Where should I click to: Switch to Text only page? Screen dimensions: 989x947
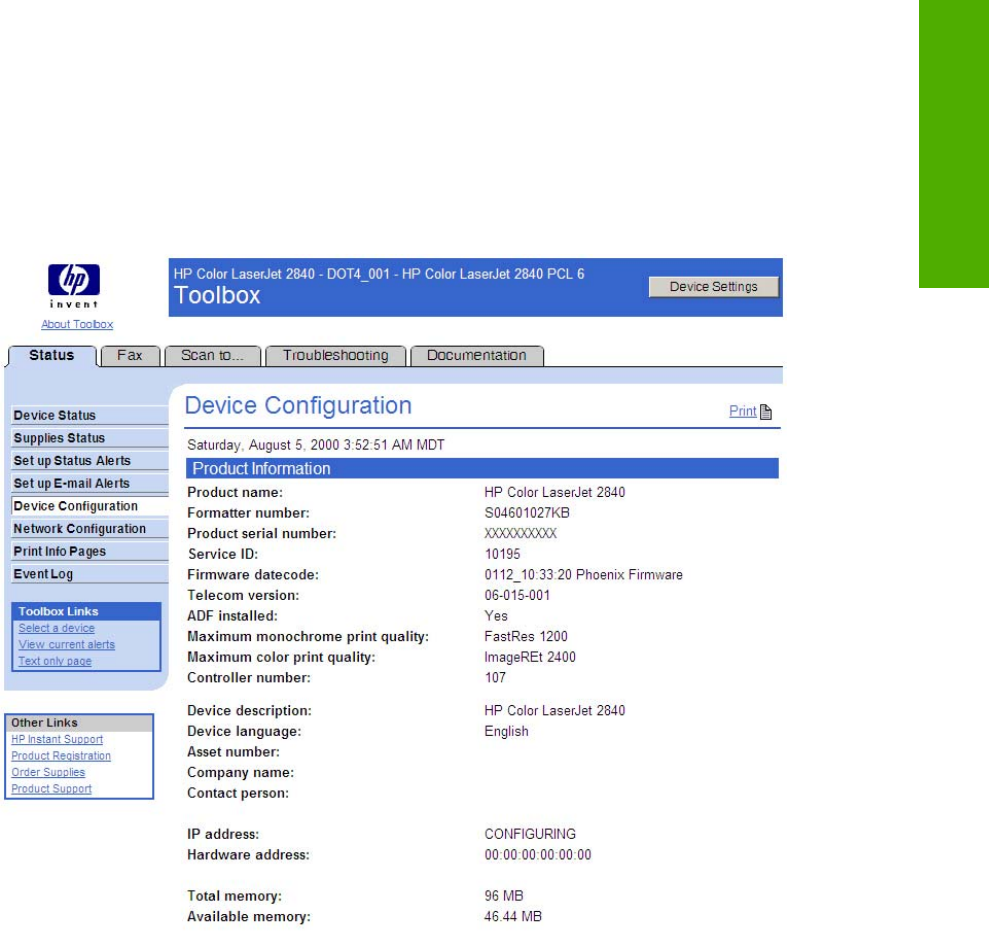pos(55,661)
